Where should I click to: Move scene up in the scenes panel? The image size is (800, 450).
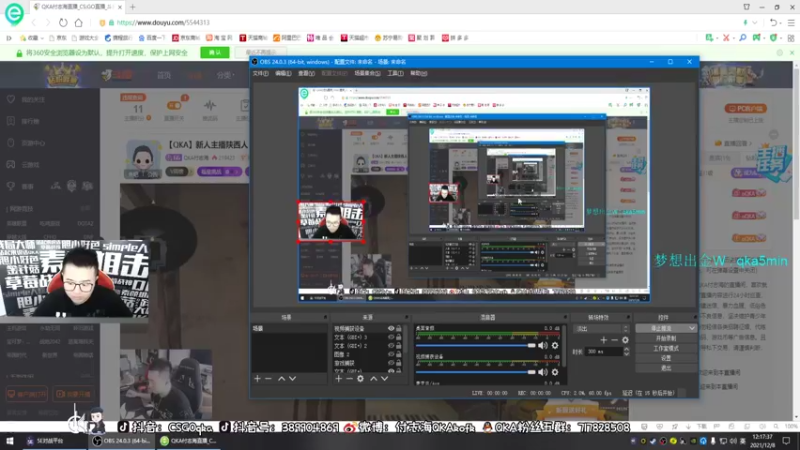click(x=282, y=379)
